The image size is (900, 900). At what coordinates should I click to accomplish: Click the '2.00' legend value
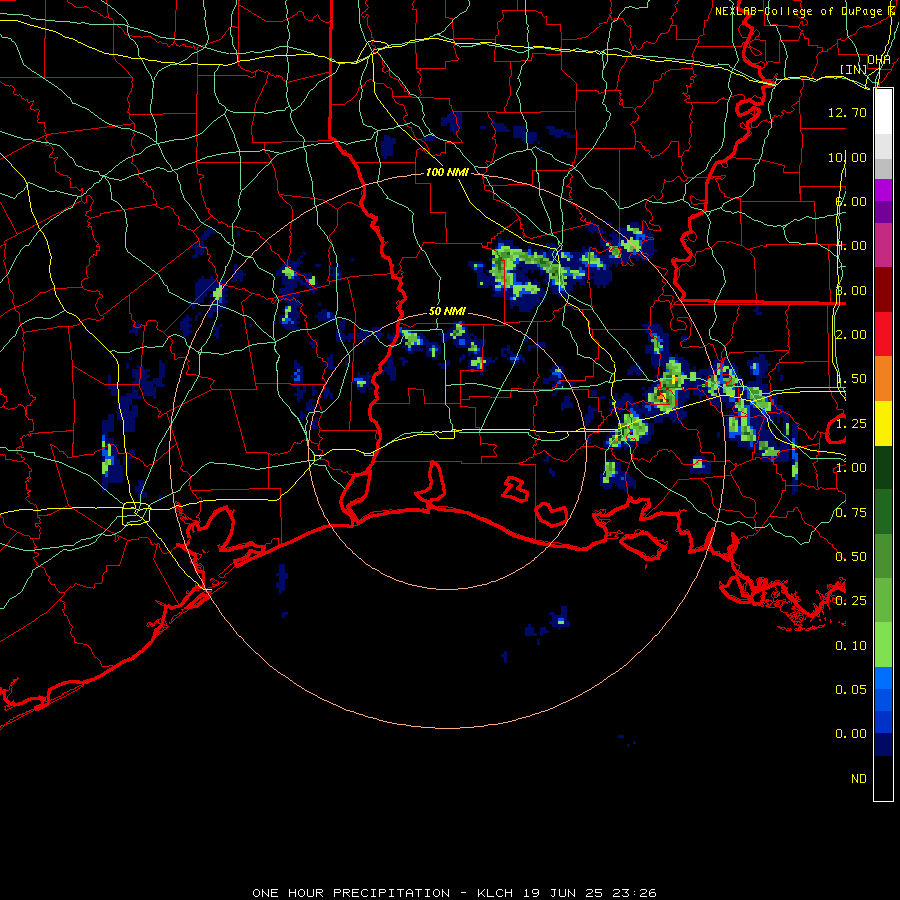pos(851,335)
